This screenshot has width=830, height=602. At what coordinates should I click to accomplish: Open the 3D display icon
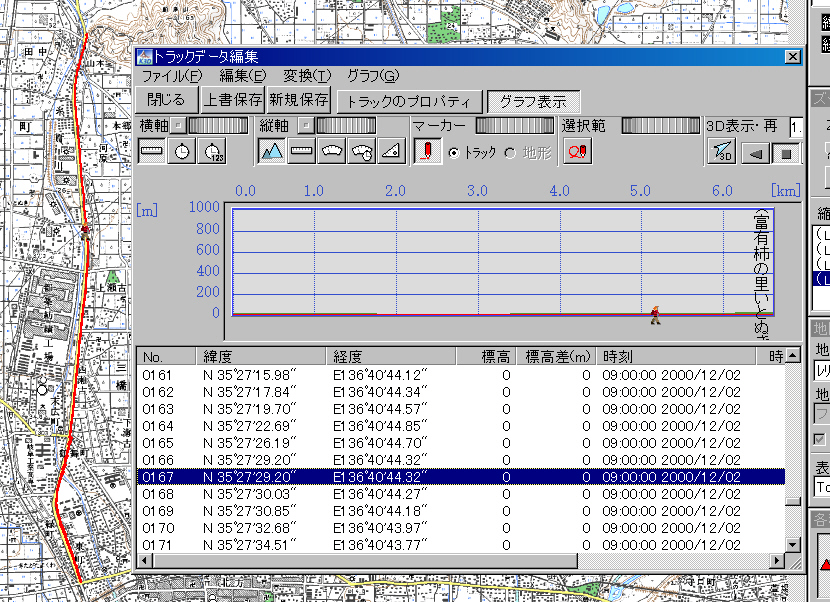(x=722, y=152)
